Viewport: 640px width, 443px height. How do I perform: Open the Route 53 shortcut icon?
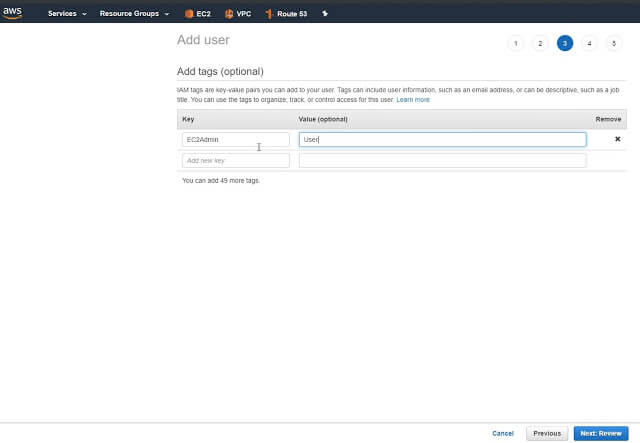point(270,14)
